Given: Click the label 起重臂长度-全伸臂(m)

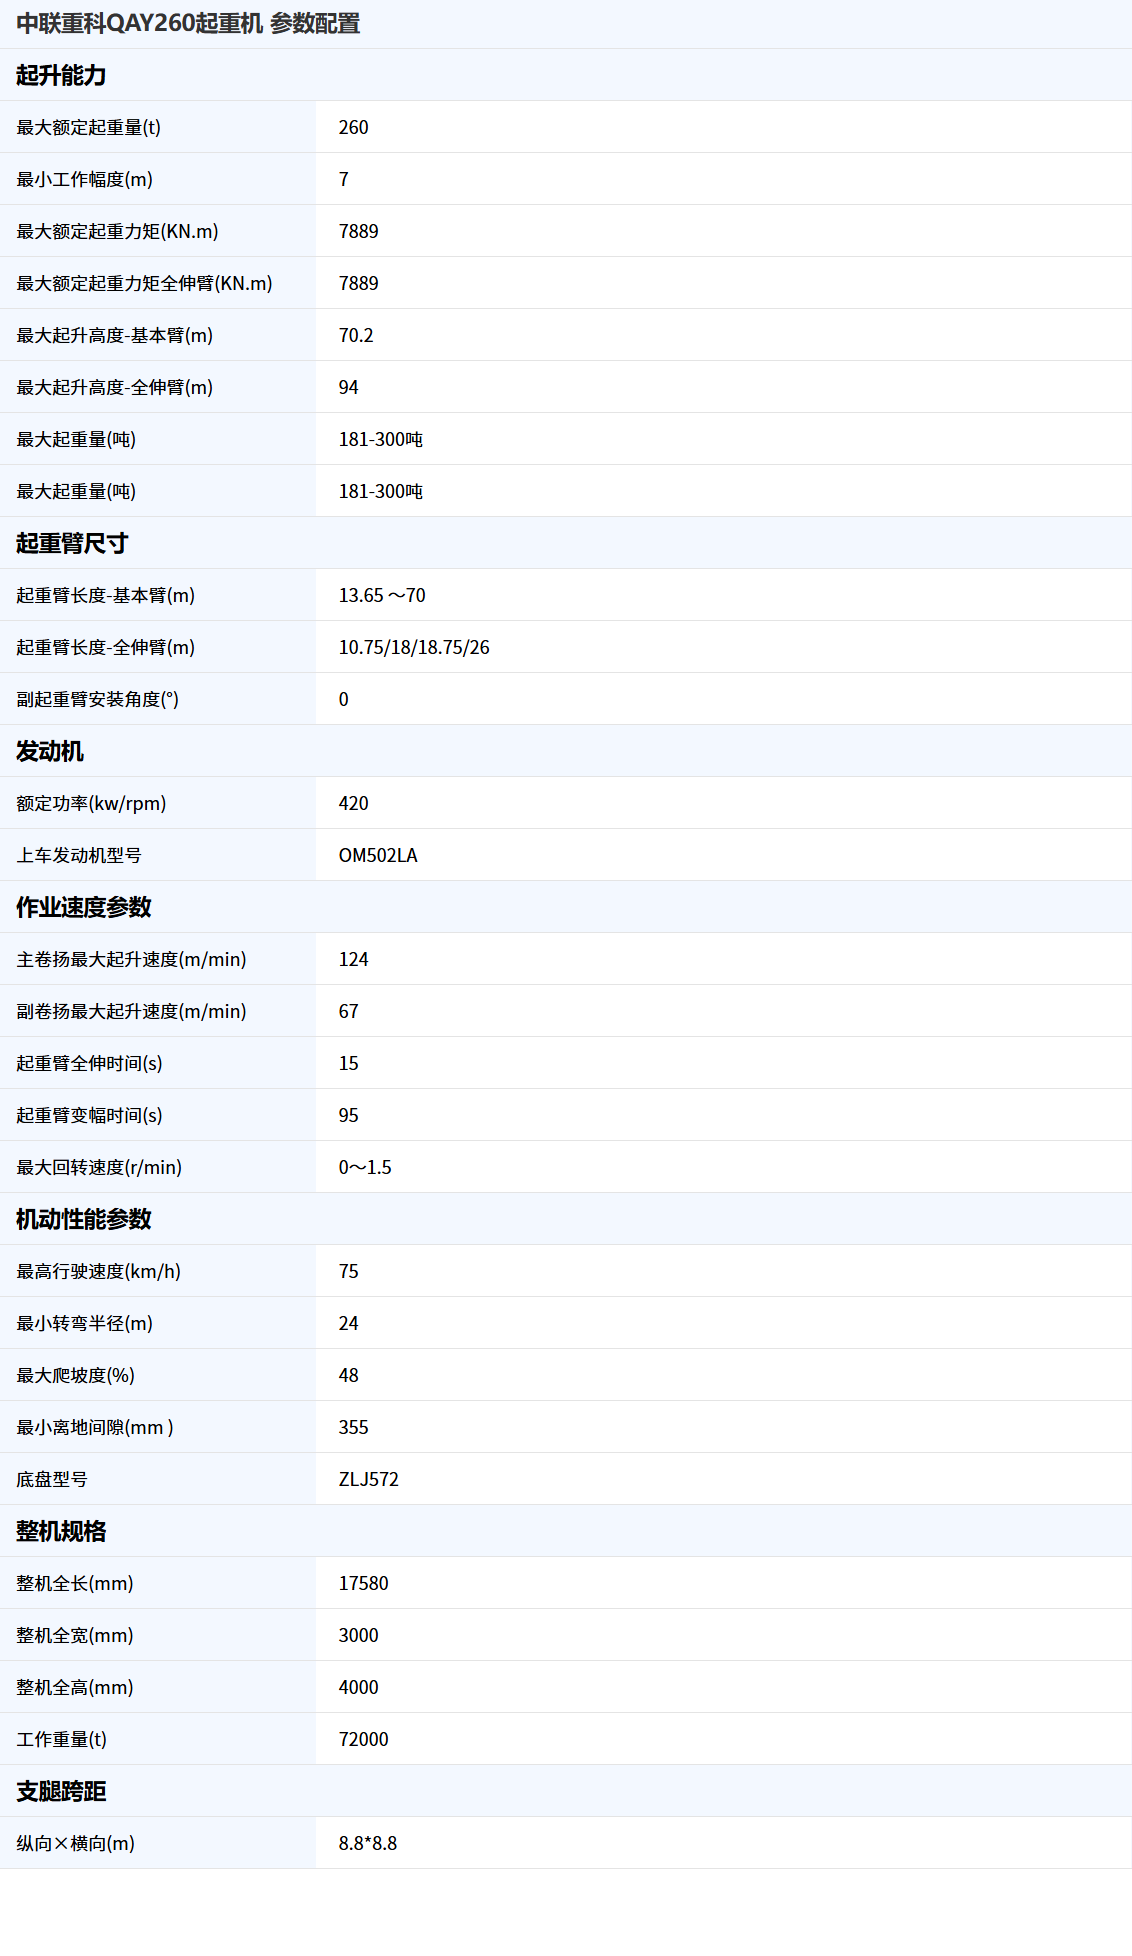Looking at the screenshot, I should (x=106, y=647).
